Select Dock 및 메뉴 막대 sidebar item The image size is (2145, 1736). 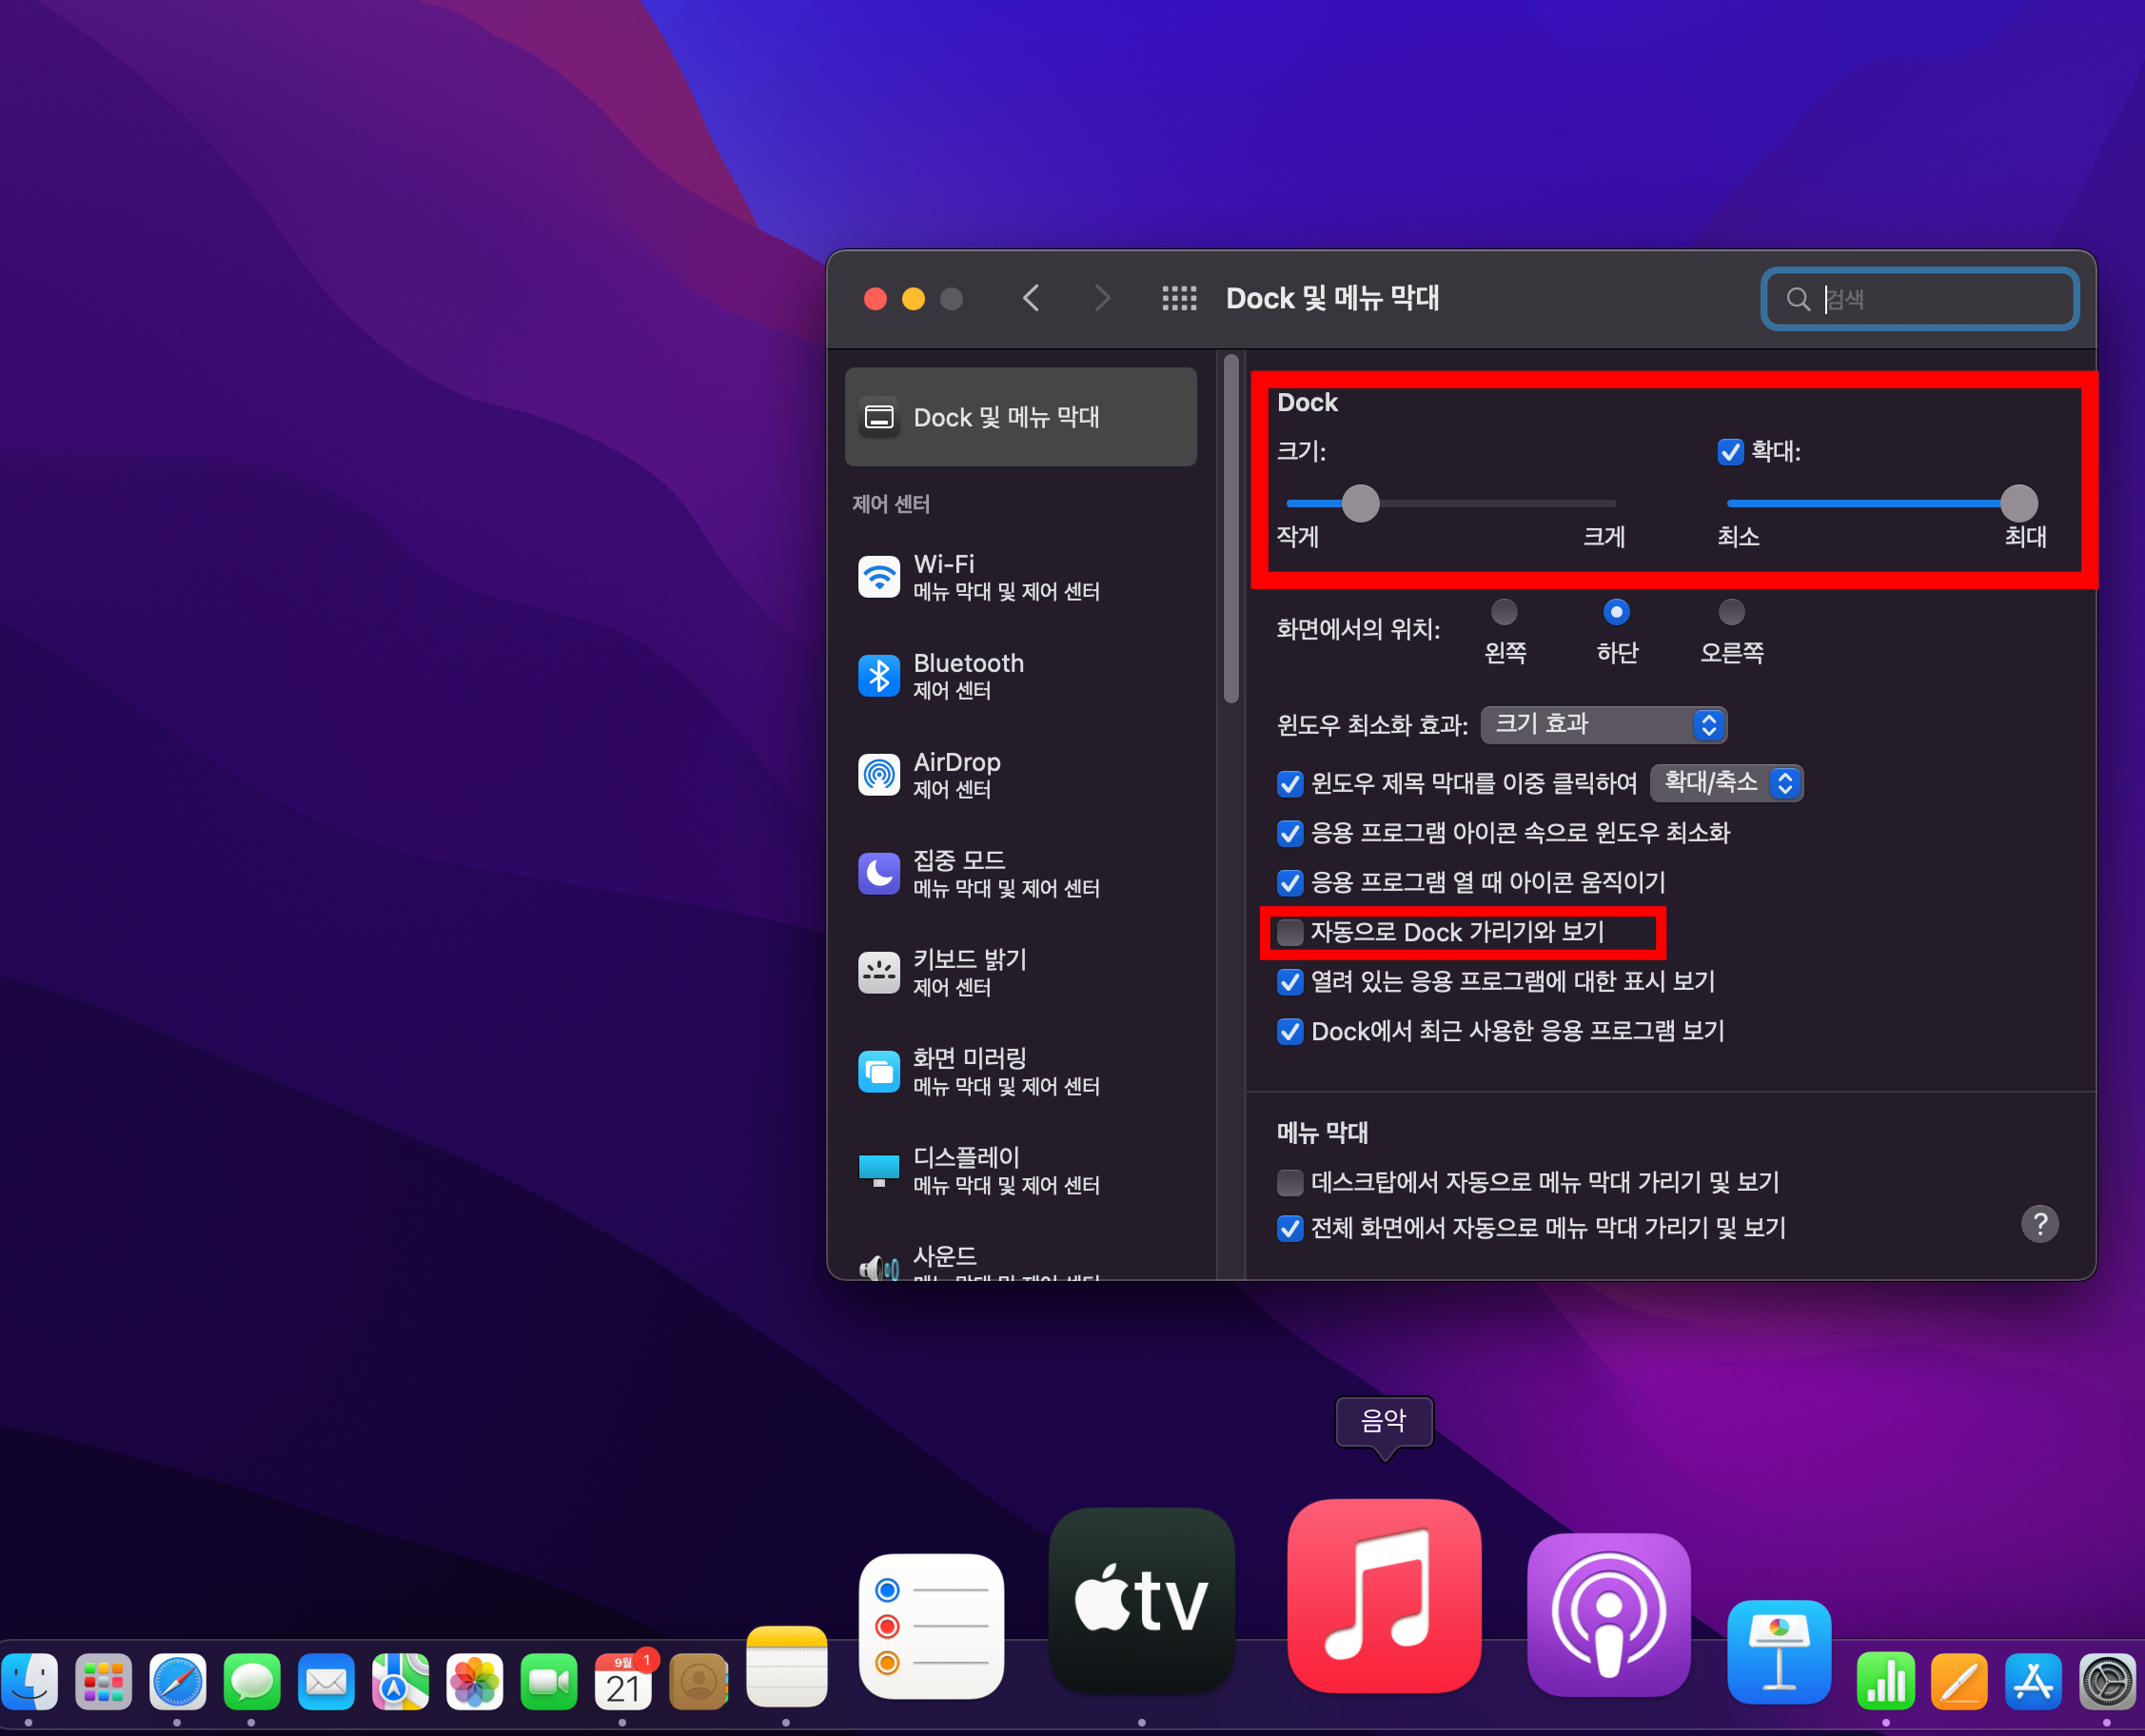click(1021, 417)
